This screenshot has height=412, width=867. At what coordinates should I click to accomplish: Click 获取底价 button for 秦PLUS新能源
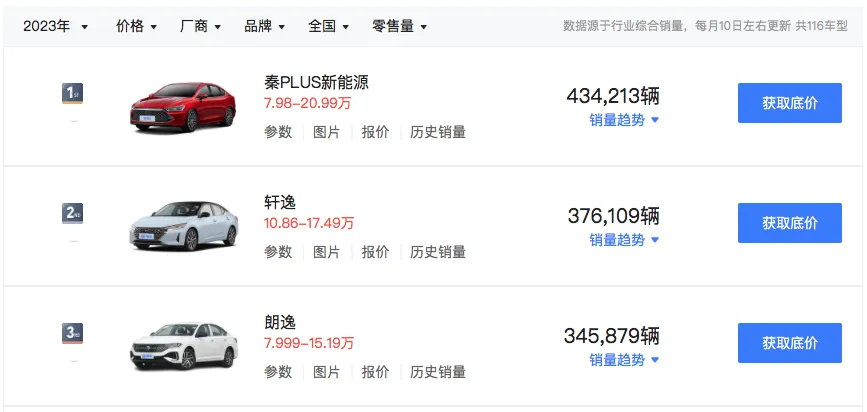[x=790, y=103]
